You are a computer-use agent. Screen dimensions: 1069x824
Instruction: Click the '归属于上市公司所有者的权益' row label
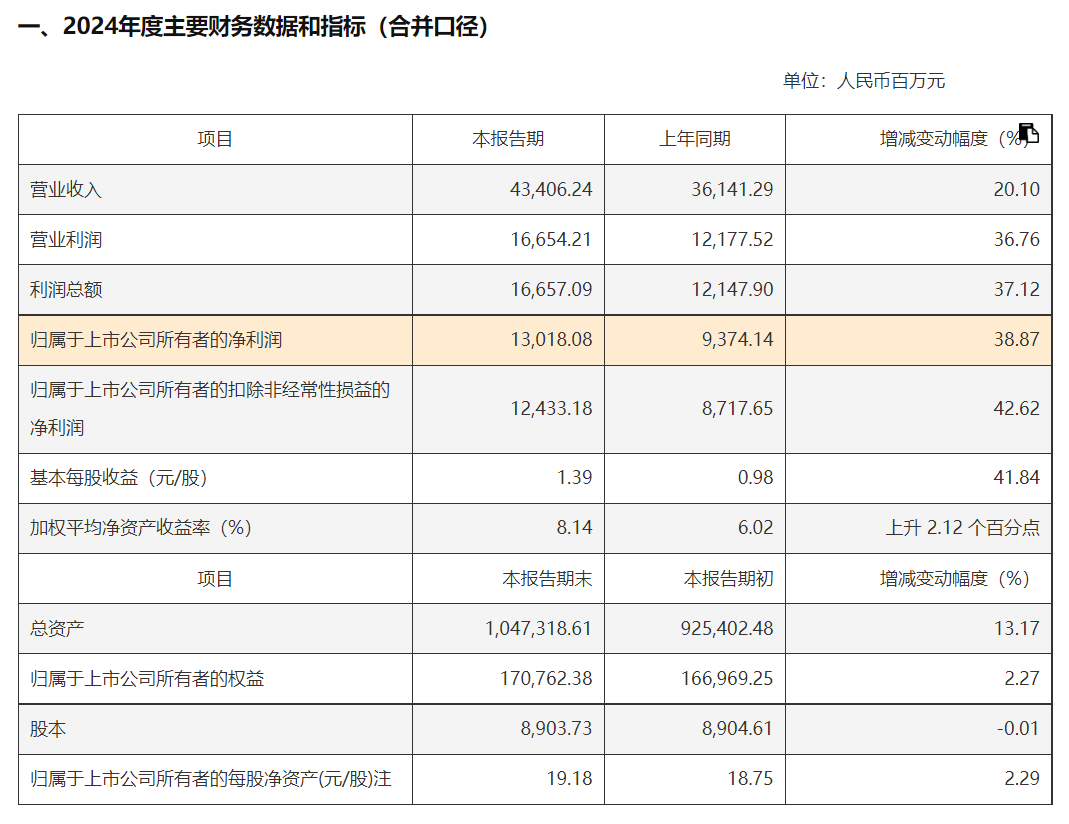(x=147, y=679)
